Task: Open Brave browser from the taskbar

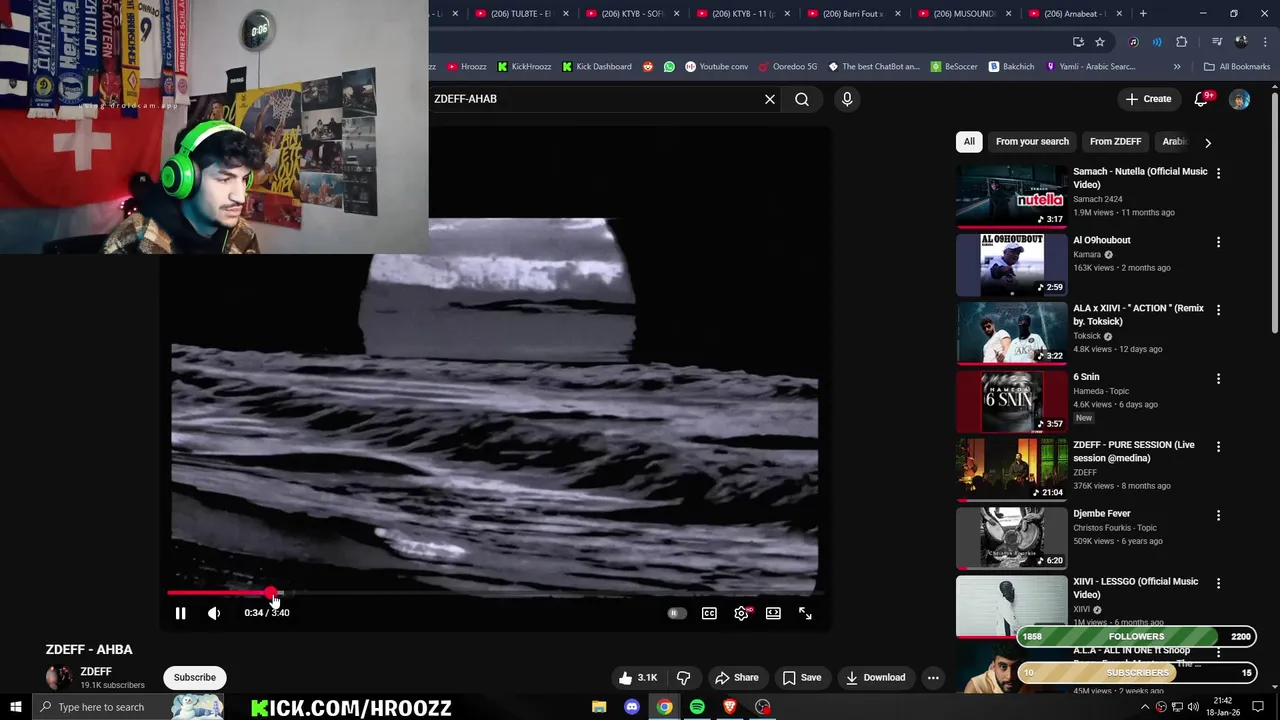Action: tap(730, 707)
